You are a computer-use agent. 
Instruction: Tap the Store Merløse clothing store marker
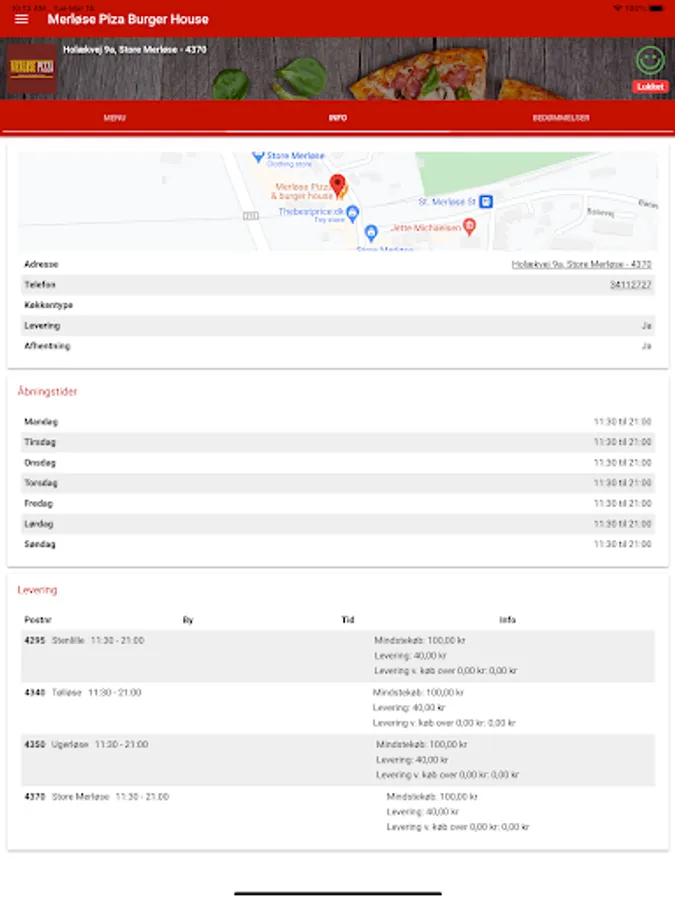tap(258, 156)
